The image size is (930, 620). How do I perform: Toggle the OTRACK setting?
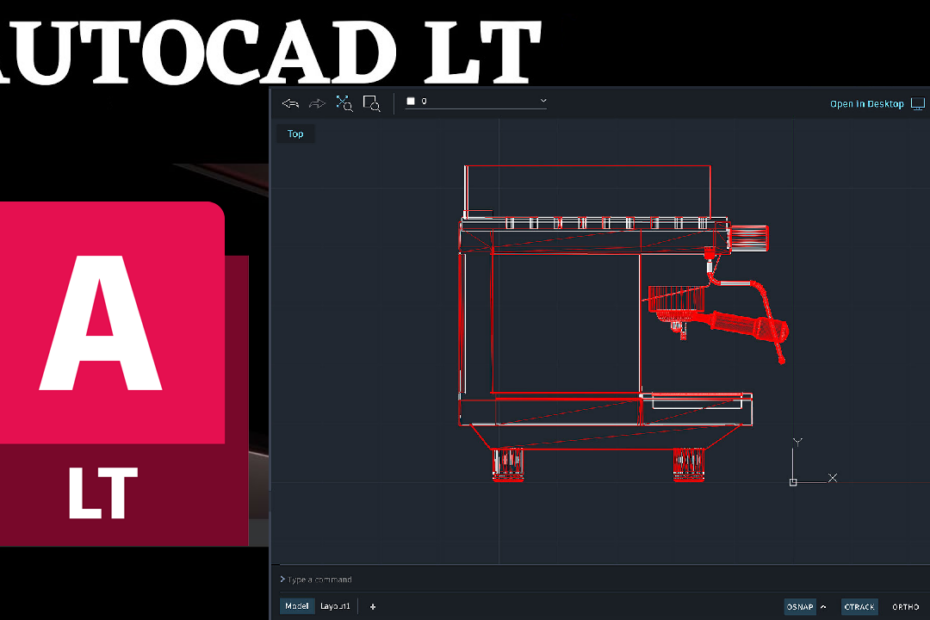(859, 607)
